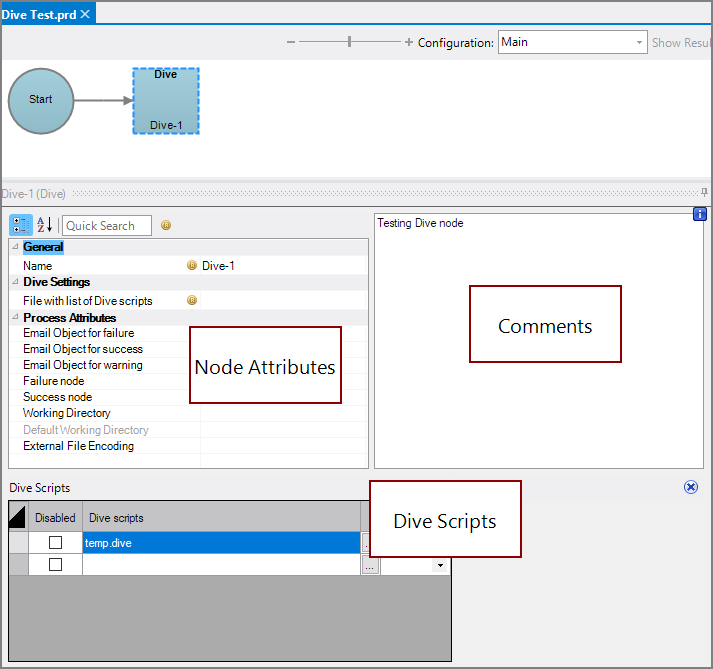Click into the Quick Search field
713x669 pixels.
tap(107, 226)
